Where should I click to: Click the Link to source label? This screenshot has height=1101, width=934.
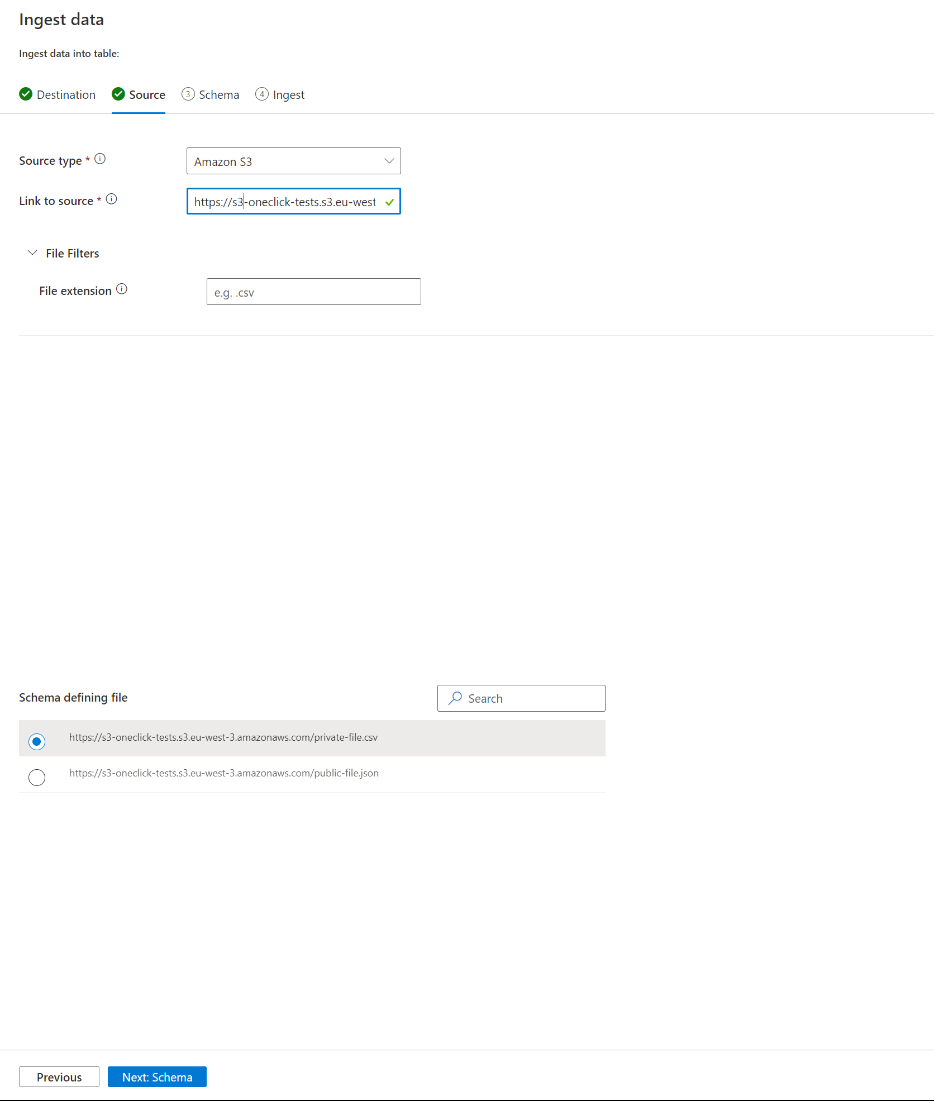pyautogui.click(x=56, y=201)
